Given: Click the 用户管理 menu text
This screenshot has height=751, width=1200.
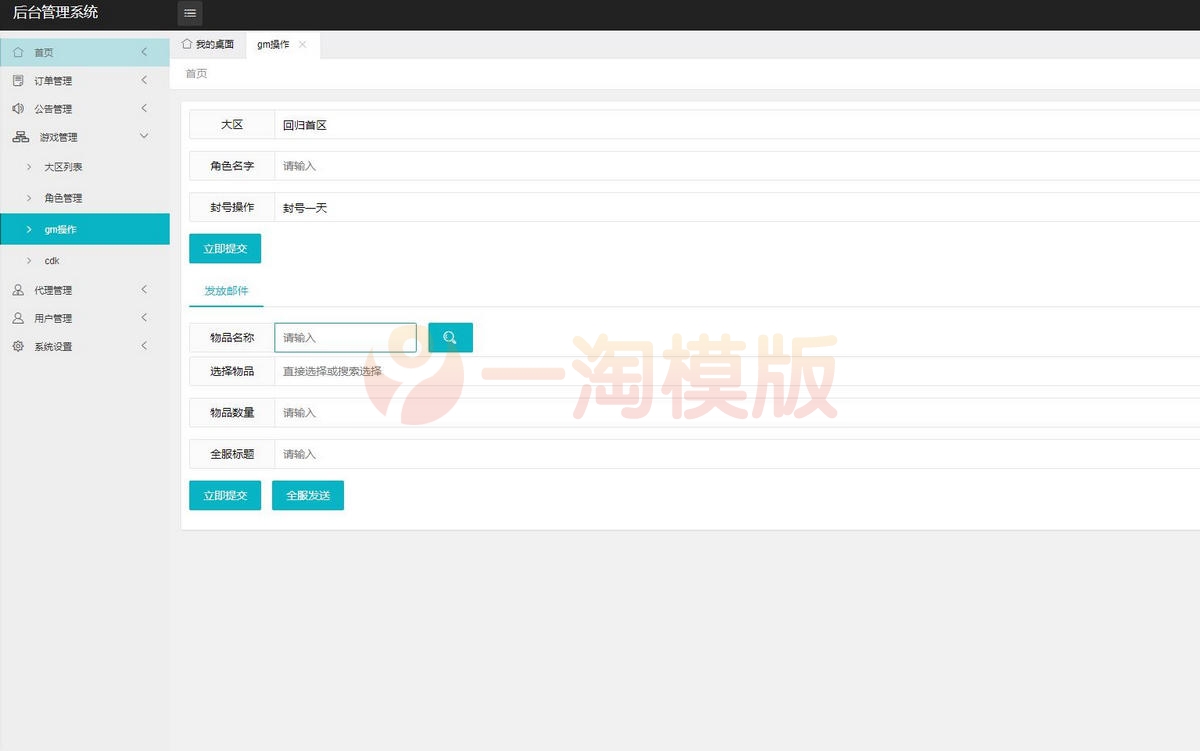Looking at the screenshot, I should tap(53, 319).
